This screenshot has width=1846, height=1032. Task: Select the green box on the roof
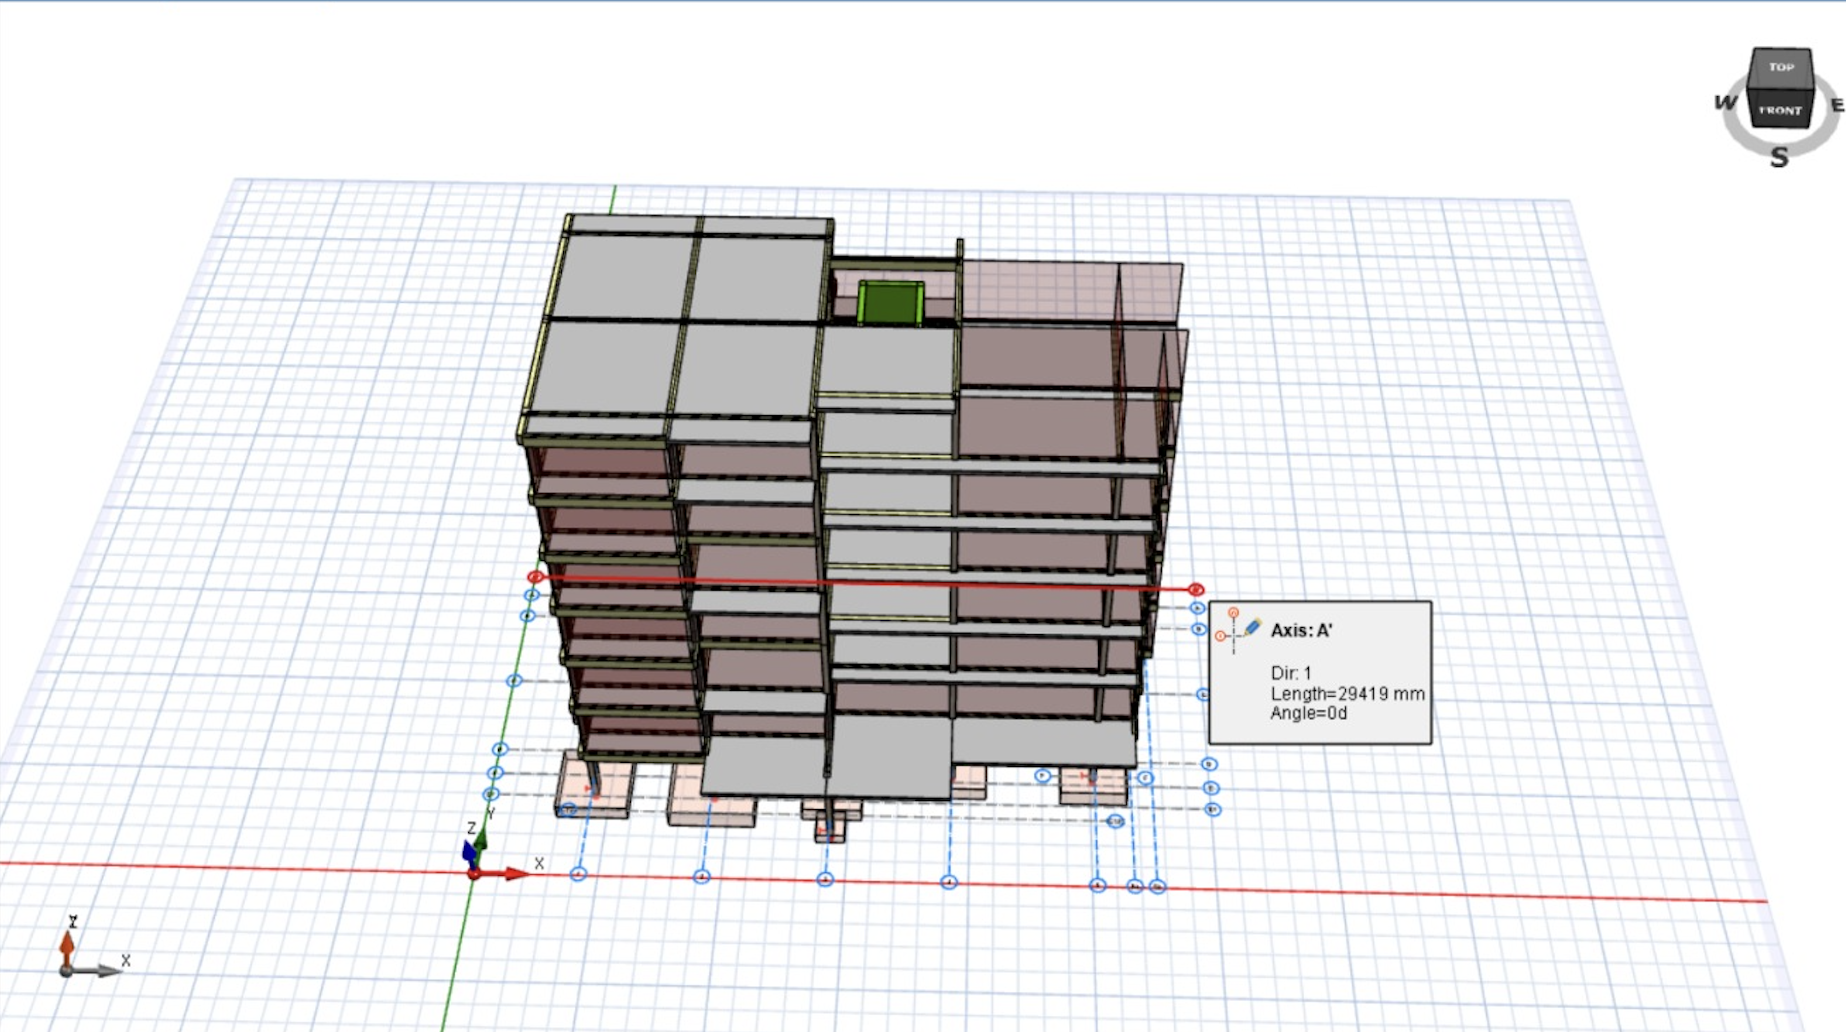889,304
